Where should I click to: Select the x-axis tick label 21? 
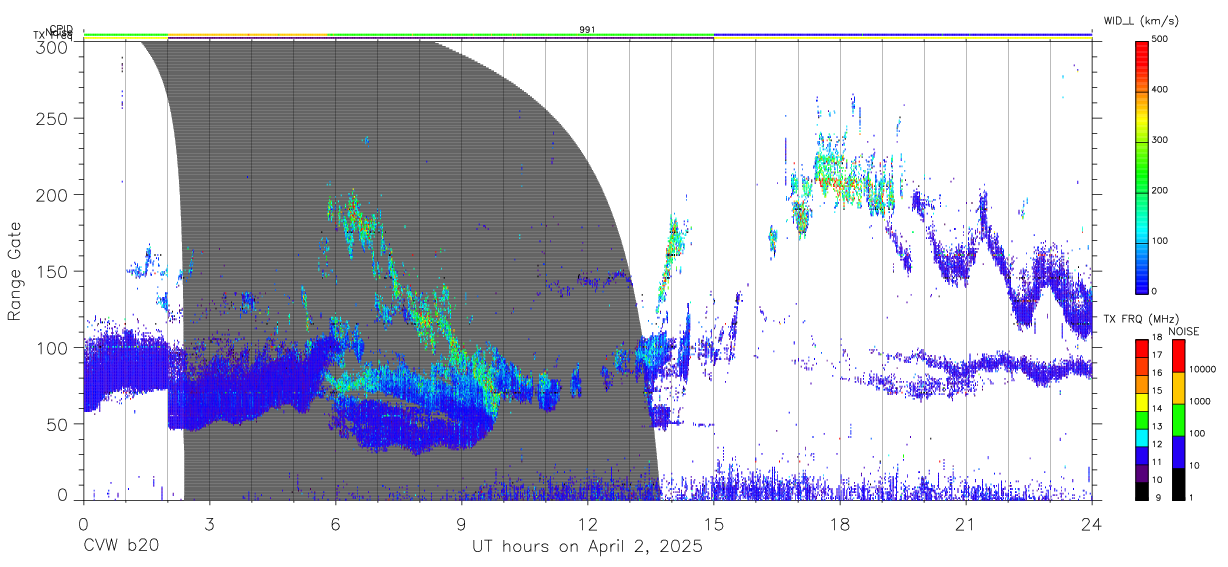tap(965, 525)
